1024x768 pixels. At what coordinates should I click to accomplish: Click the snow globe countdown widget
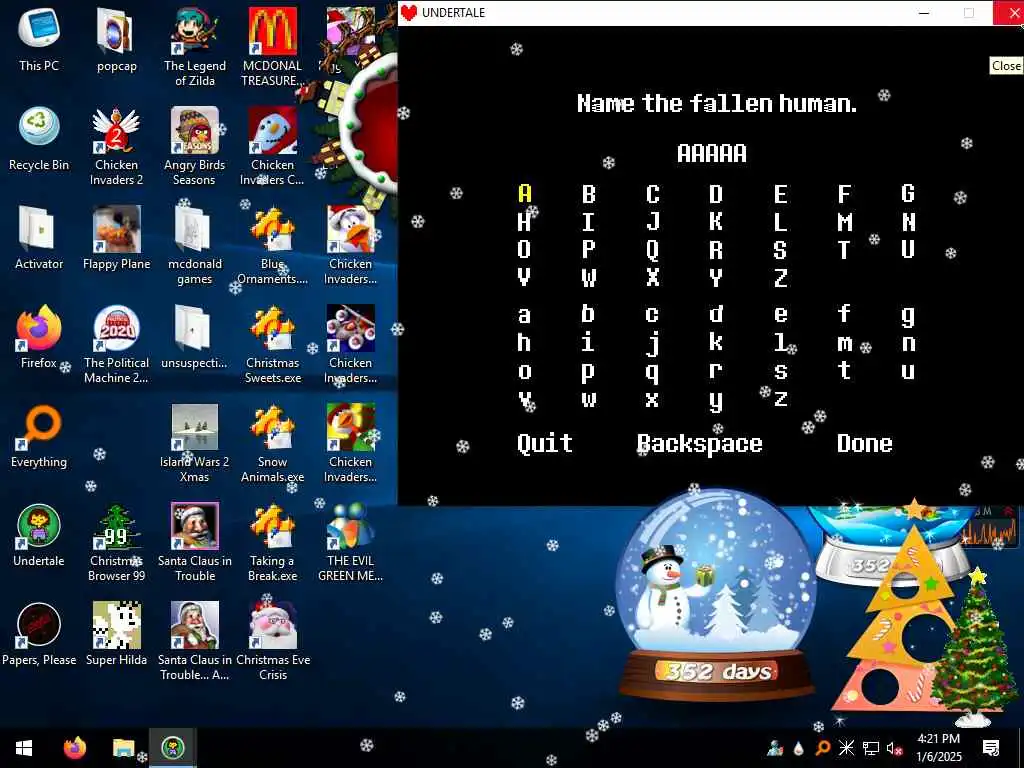pos(716,596)
